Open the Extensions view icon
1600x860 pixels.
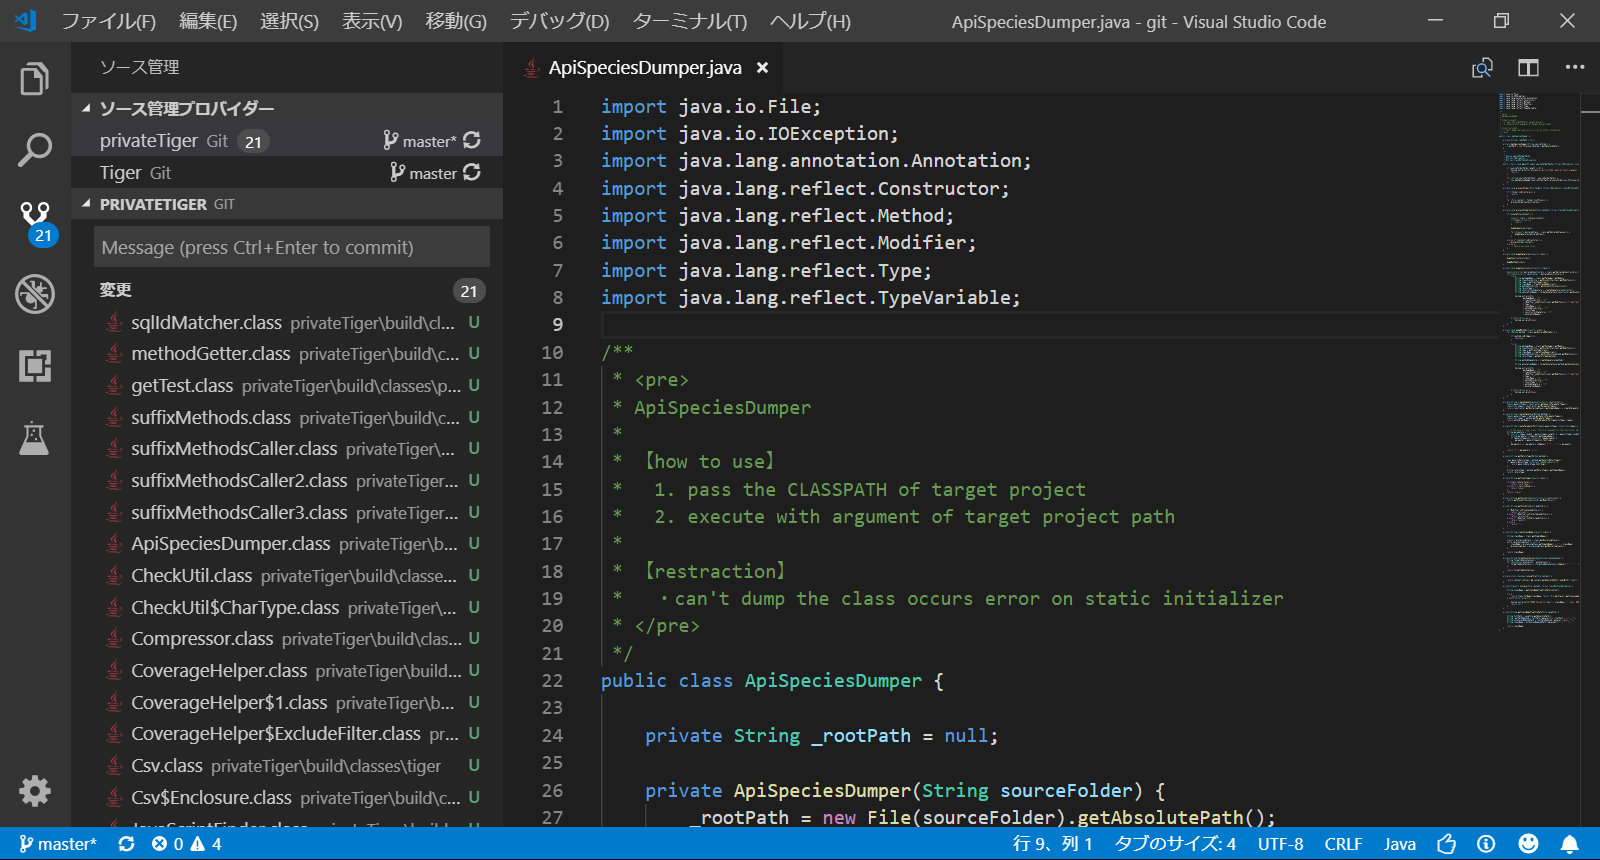click(35, 366)
